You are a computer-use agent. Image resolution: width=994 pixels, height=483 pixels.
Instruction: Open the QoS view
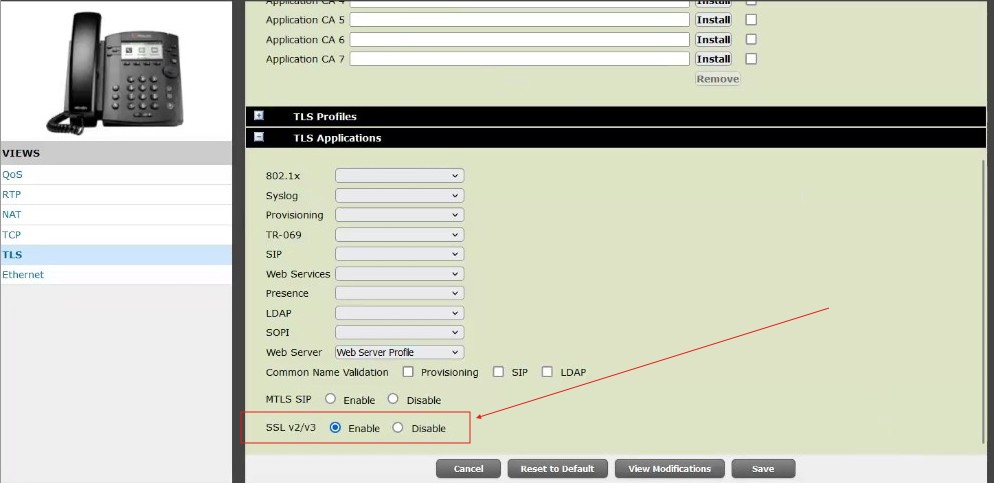[12, 174]
